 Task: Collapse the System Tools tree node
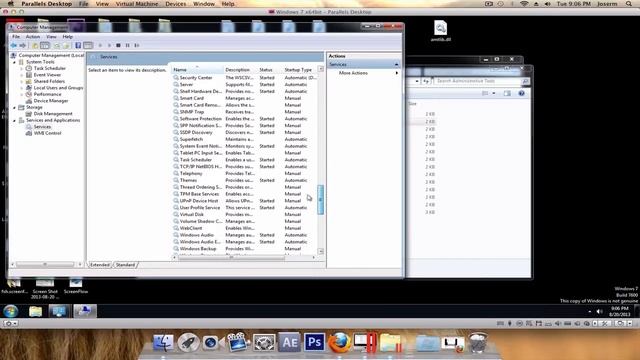coord(15,62)
